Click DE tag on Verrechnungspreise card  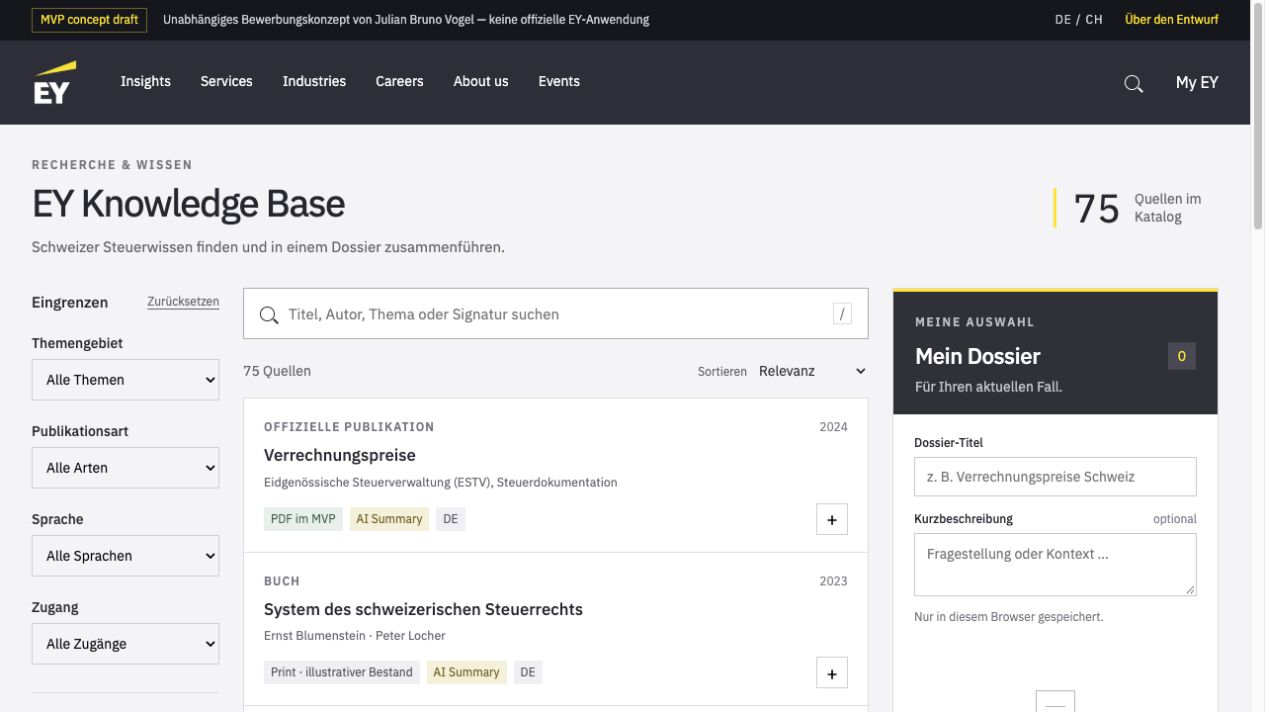point(450,520)
